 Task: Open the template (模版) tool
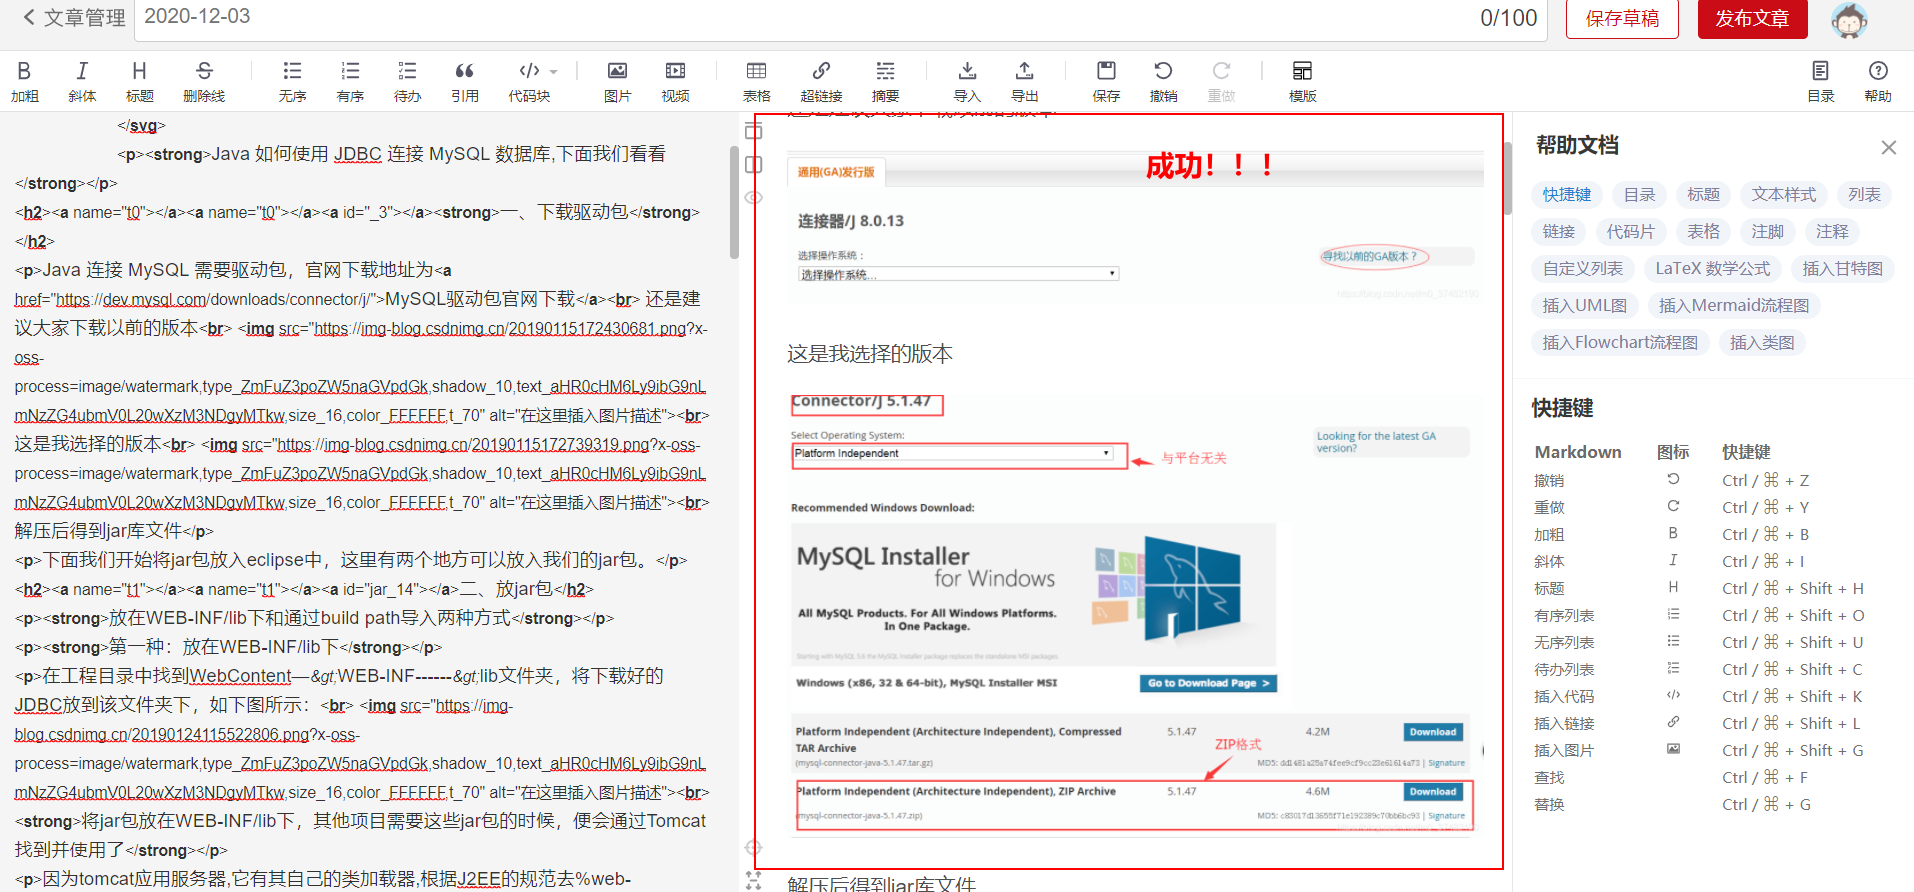[x=1302, y=81]
